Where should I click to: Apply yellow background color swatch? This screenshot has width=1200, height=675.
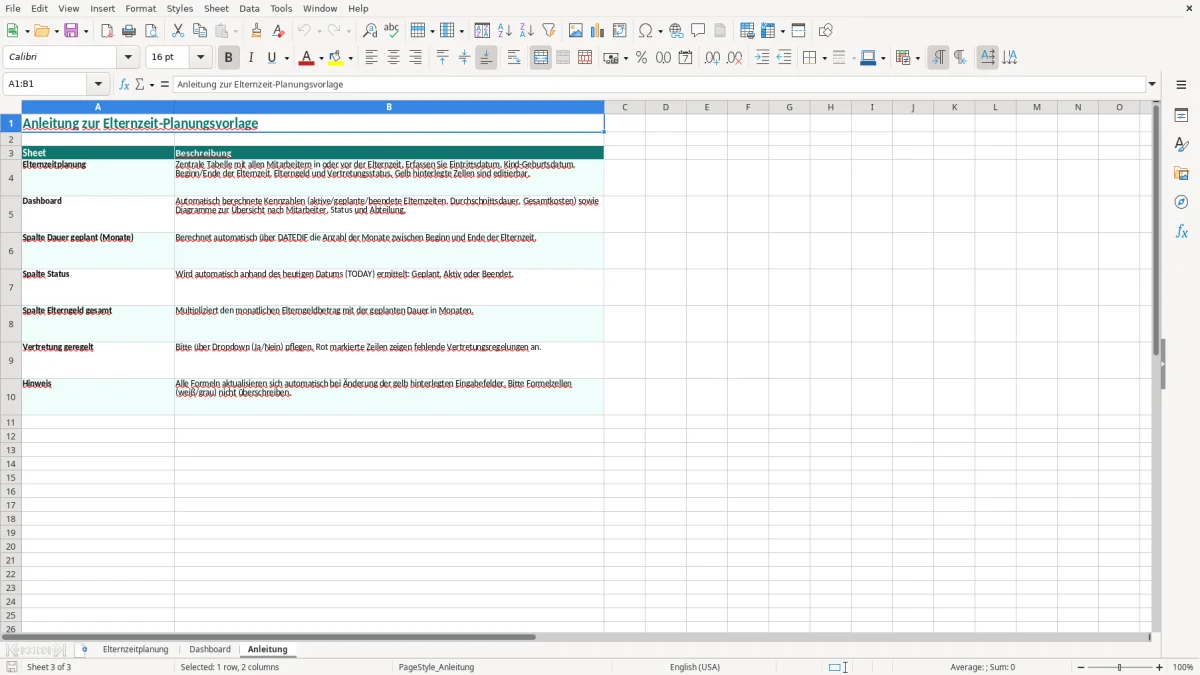(336, 58)
